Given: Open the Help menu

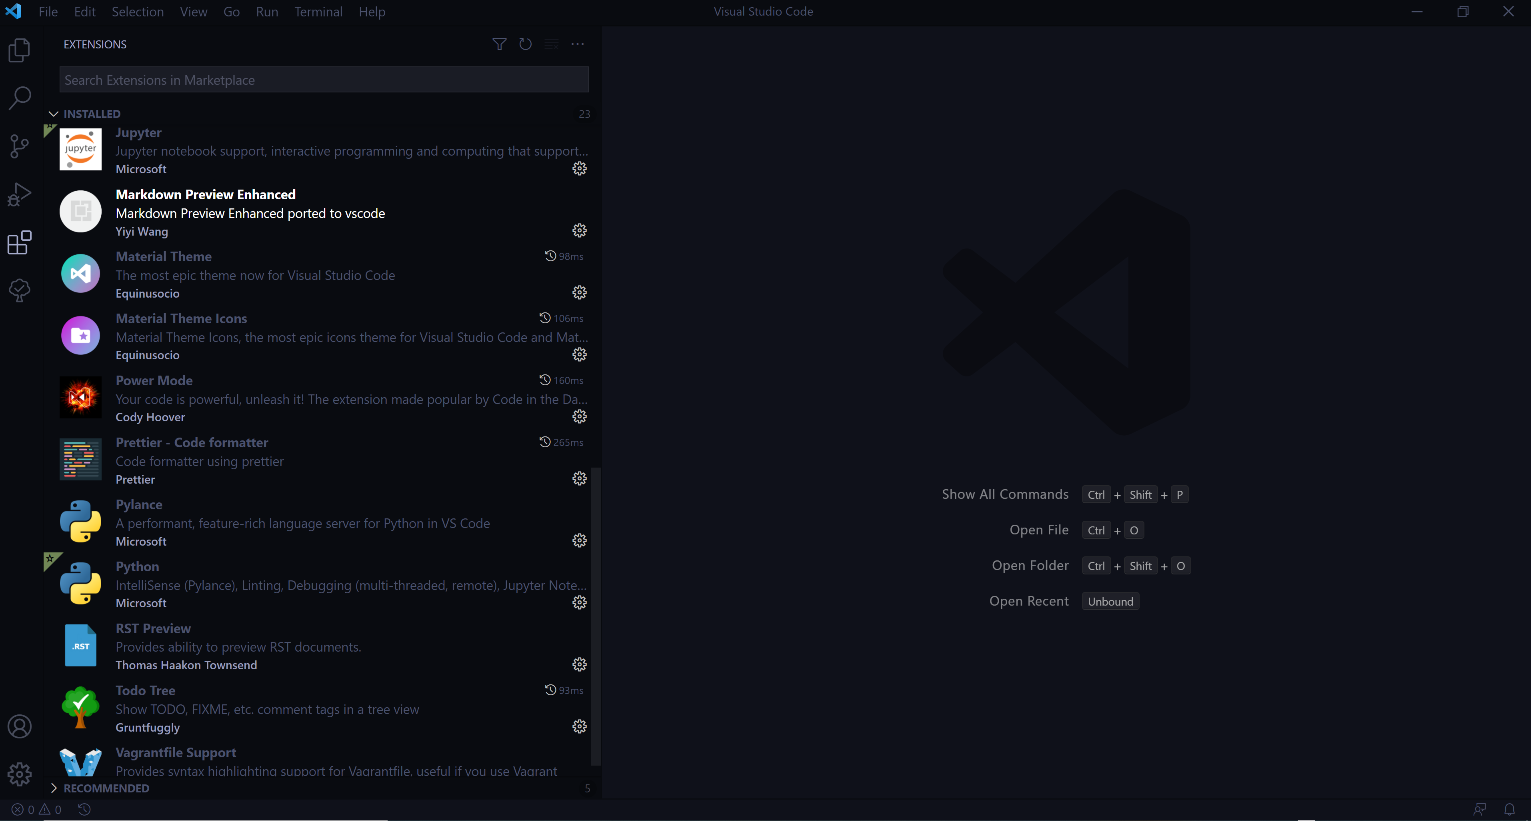Looking at the screenshot, I should 372,12.
